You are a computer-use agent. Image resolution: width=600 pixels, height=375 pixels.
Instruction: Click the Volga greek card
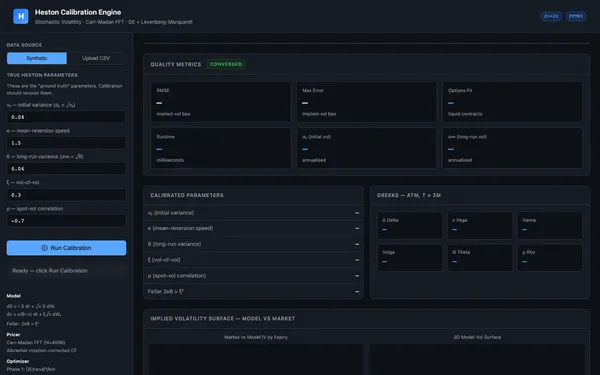[410, 258]
